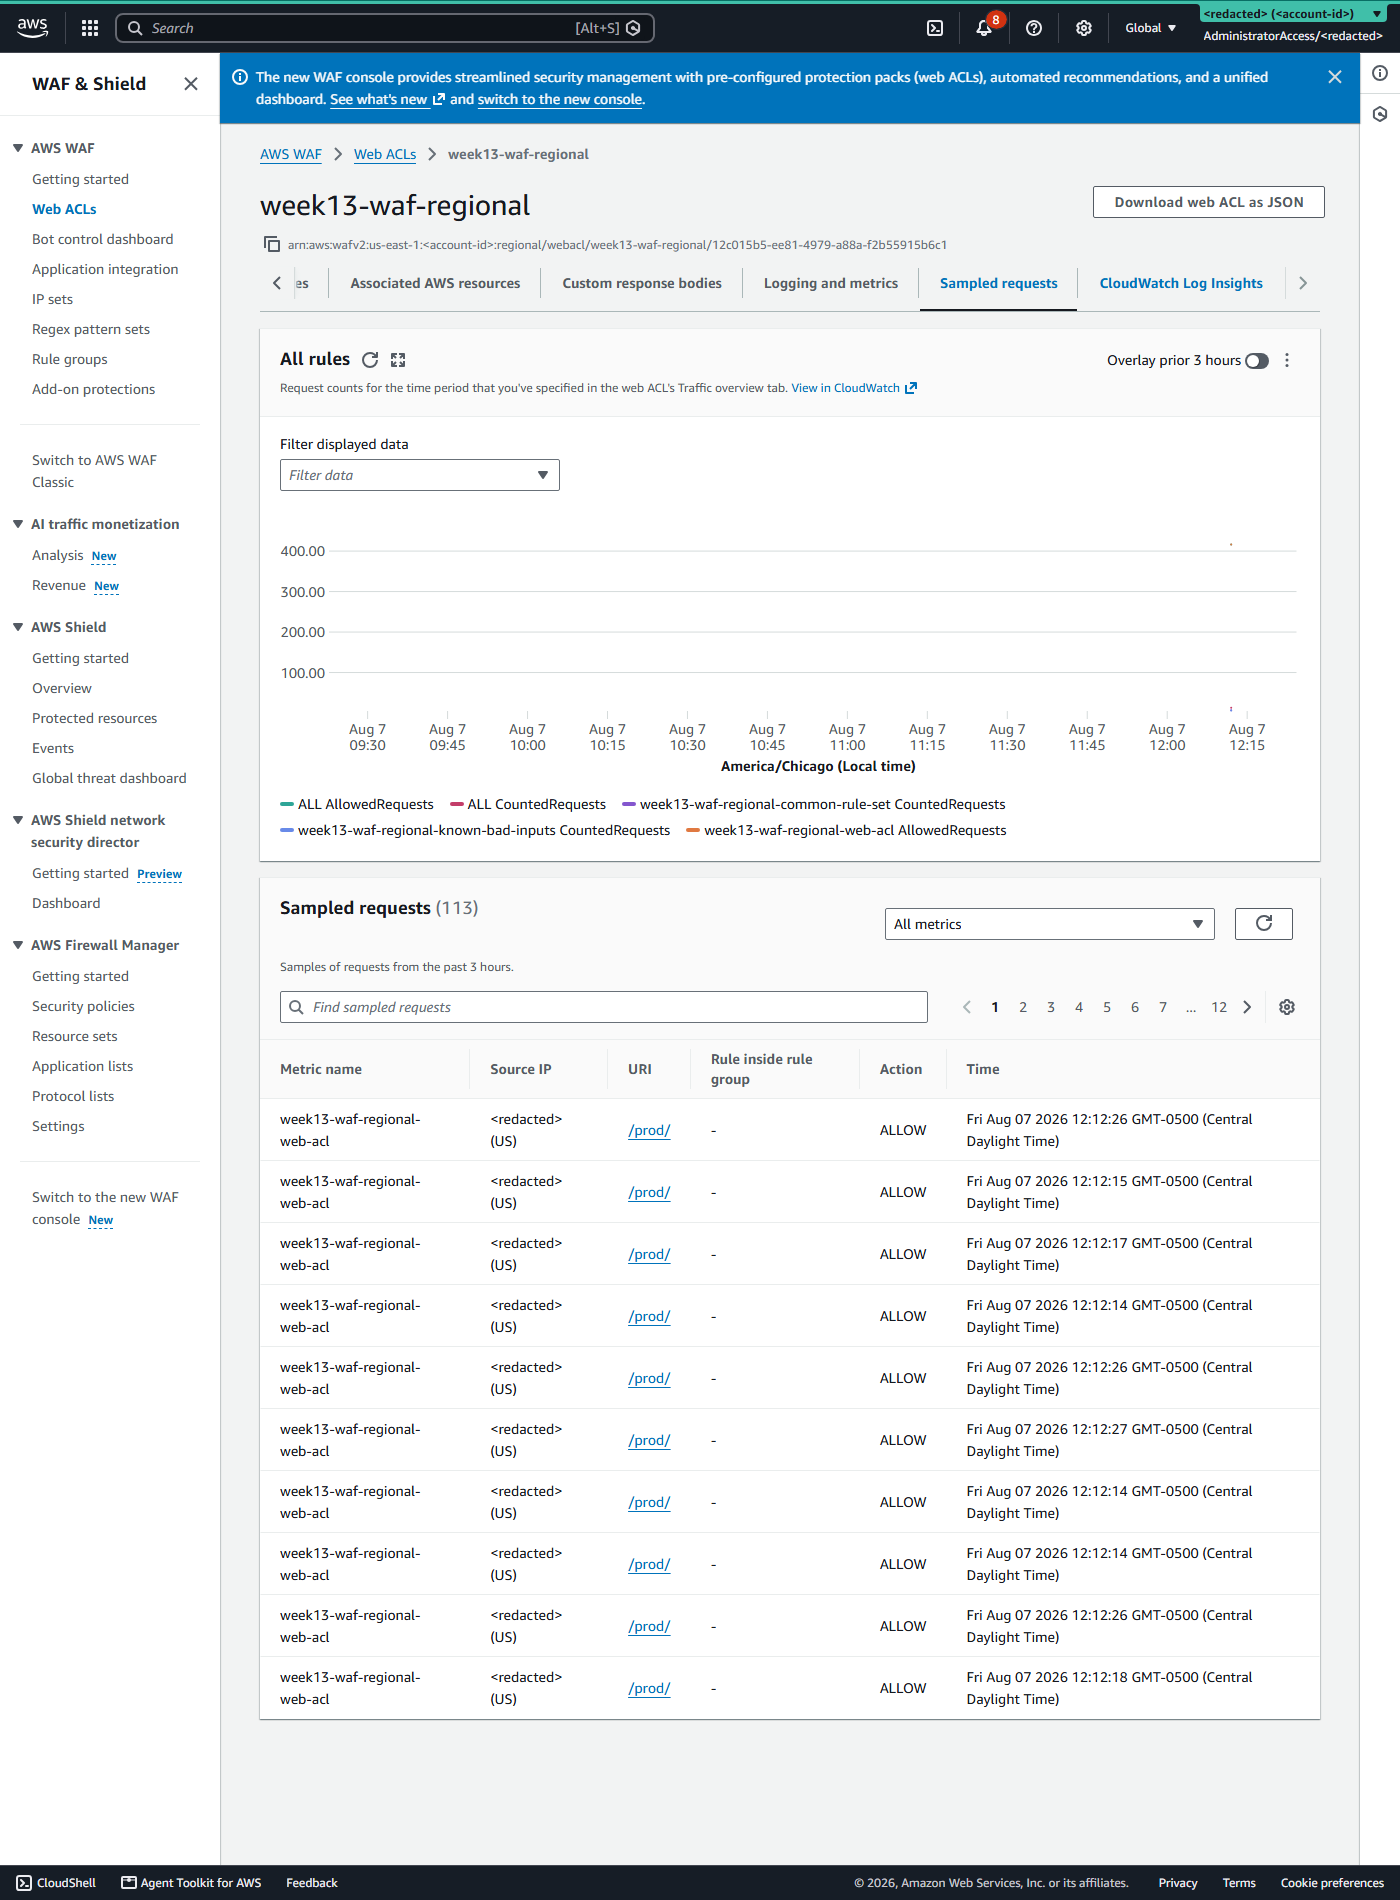Click switch to the new console link
The width and height of the screenshot is (1400, 1900).
[560, 99]
